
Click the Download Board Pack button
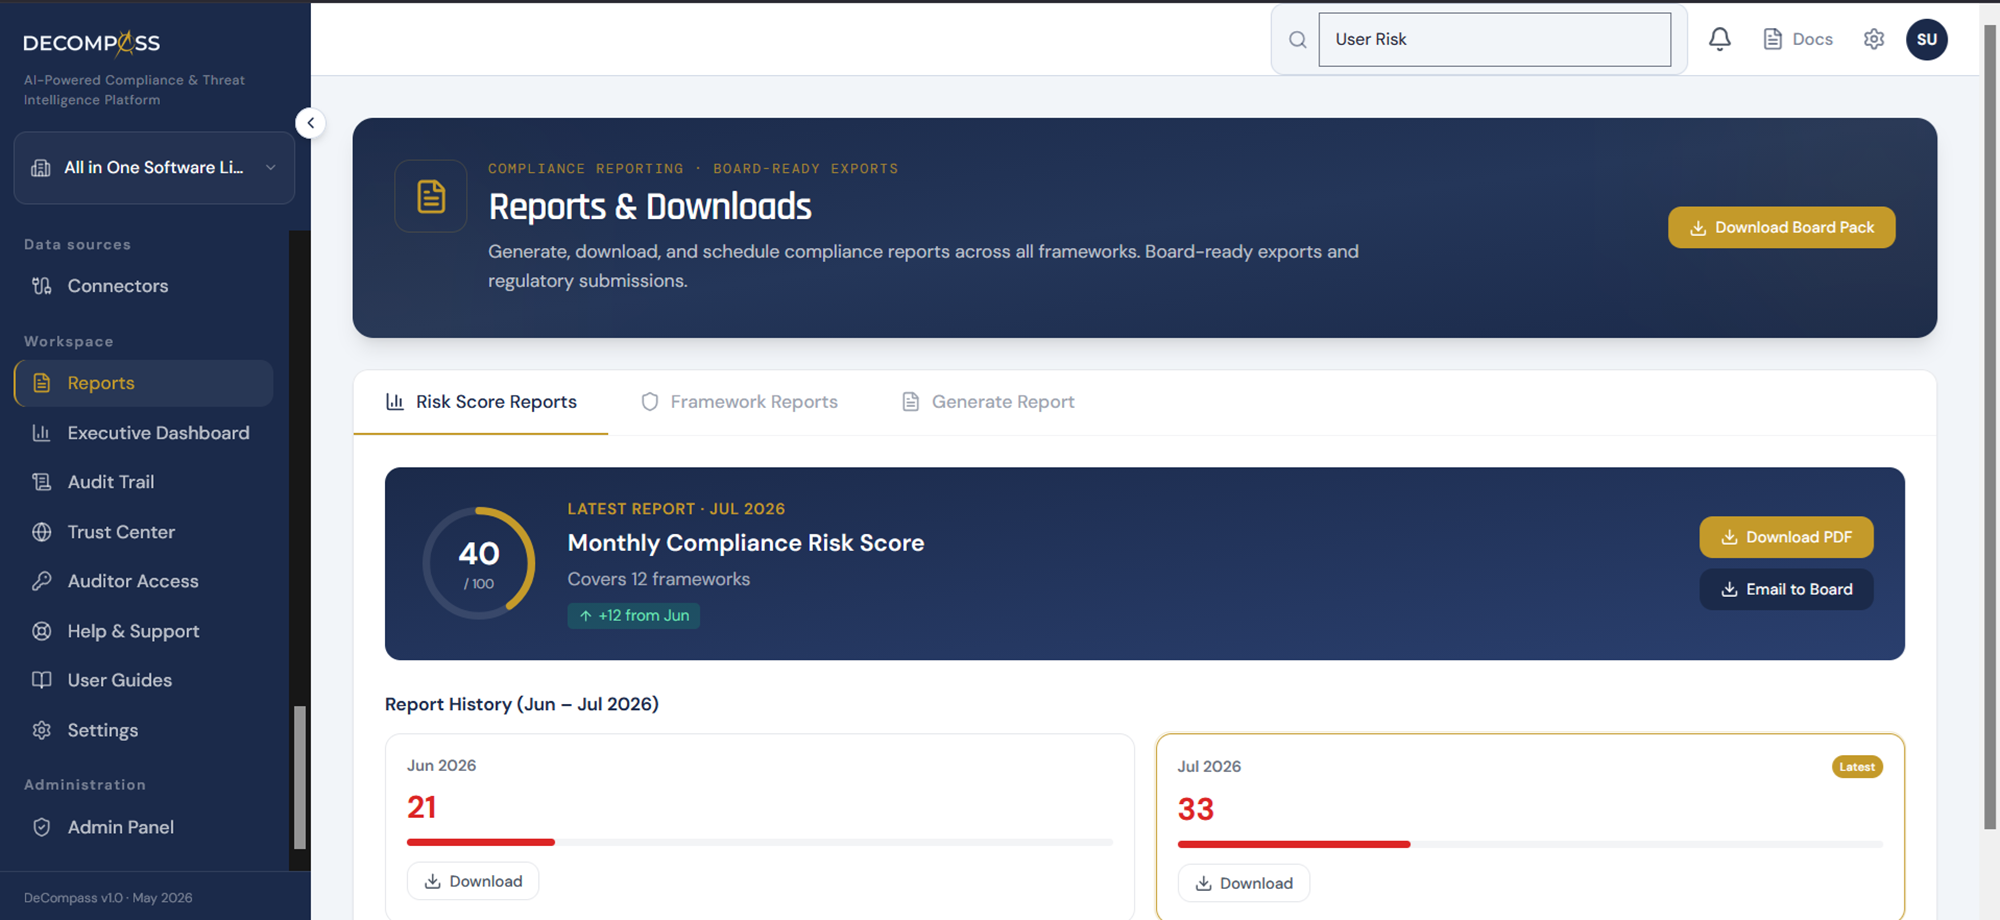[x=1782, y=228]
